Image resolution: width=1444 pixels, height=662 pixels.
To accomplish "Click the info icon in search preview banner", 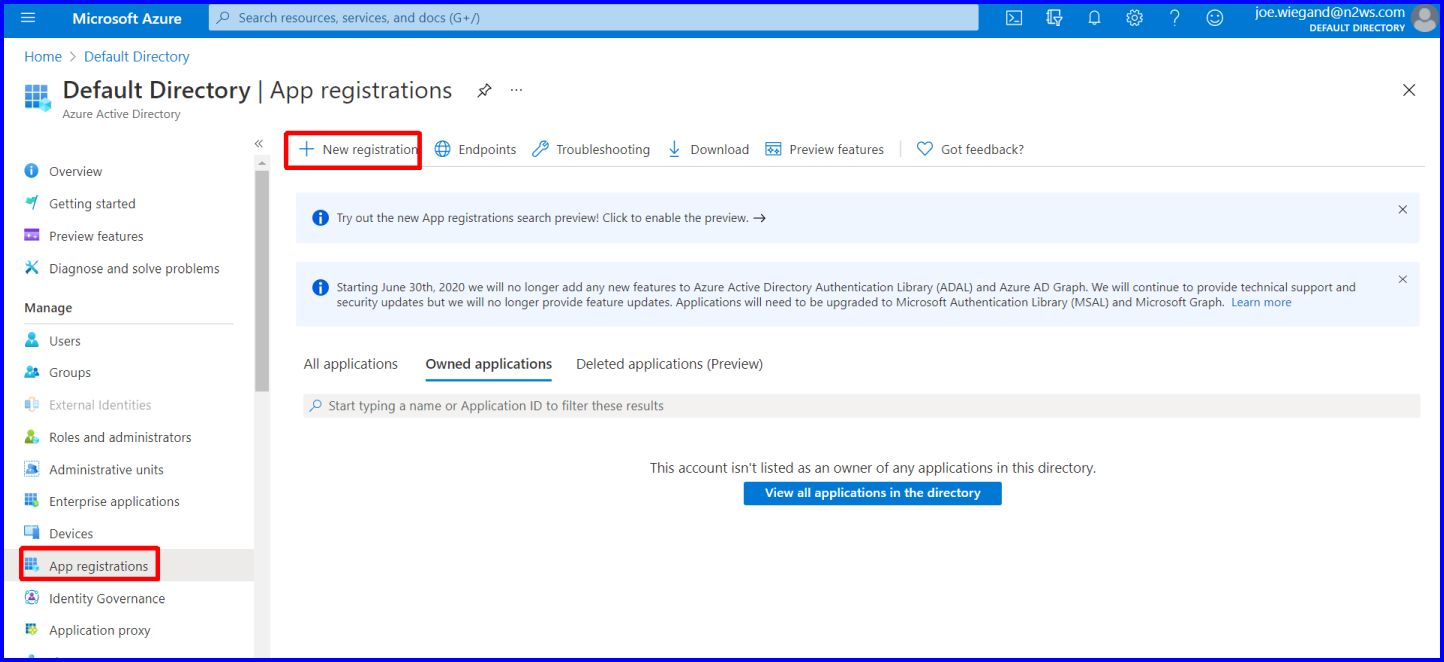I will point(320,218).
